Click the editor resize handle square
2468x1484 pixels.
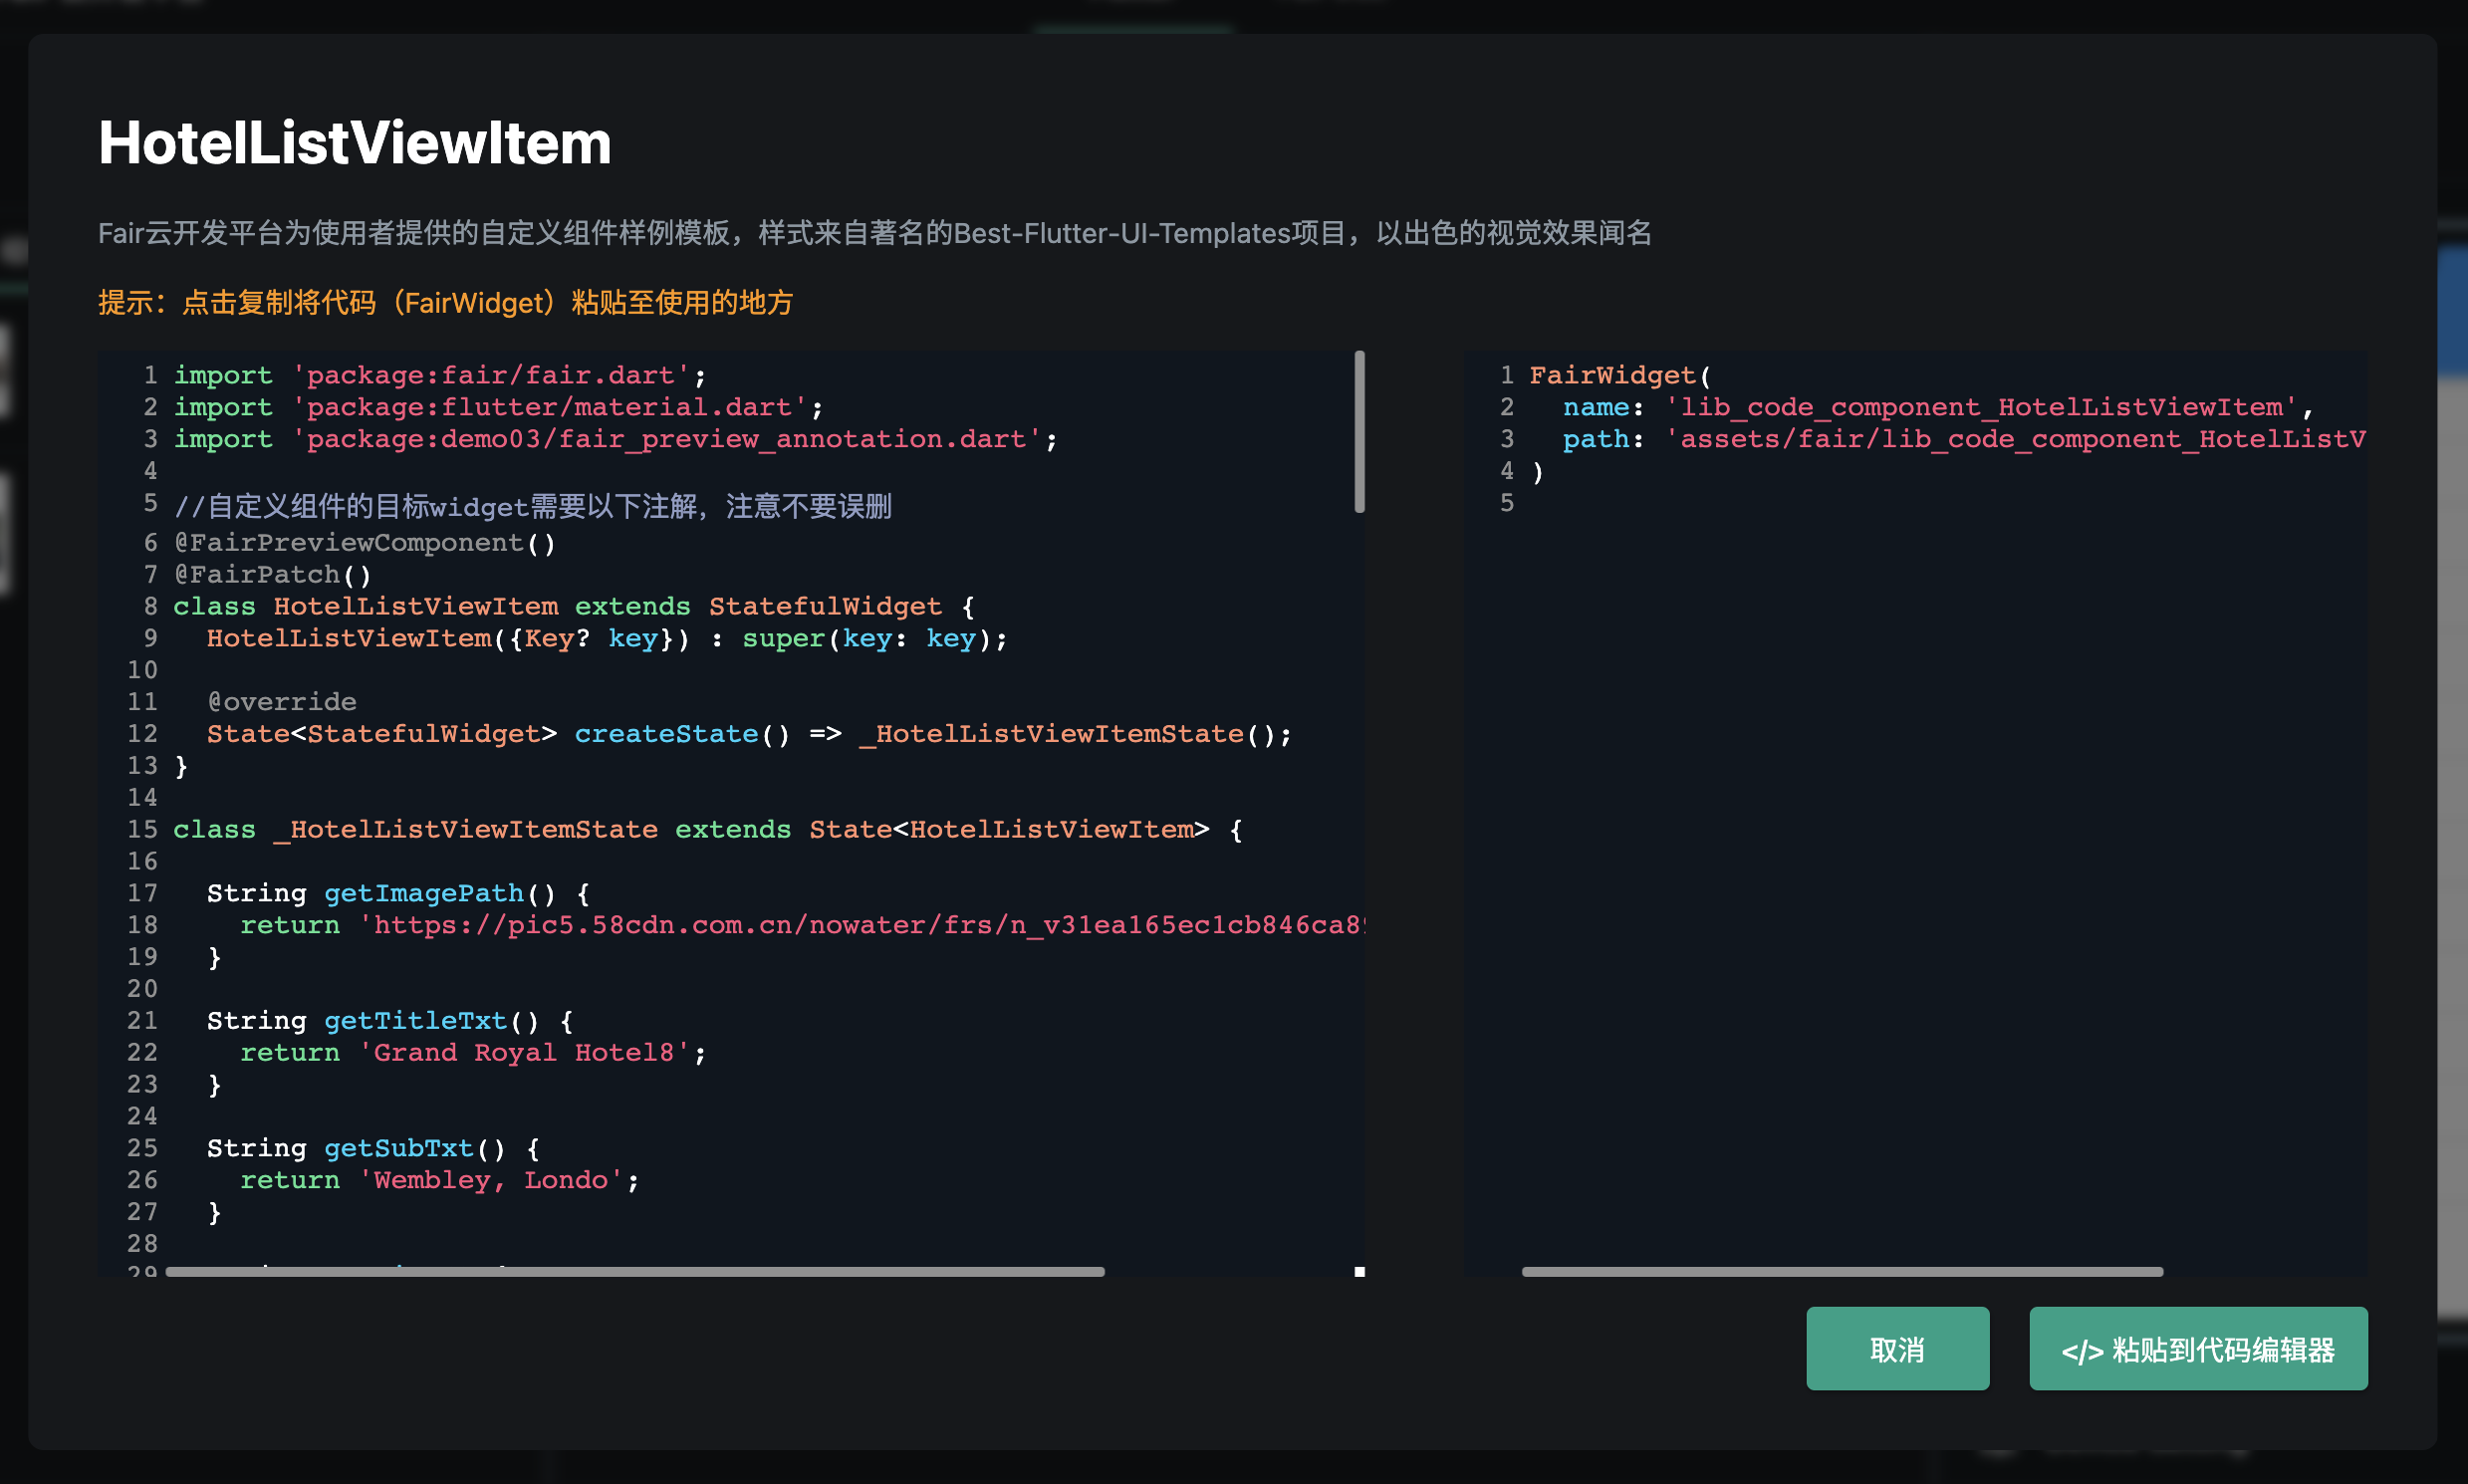[x=1359, y=1271]
